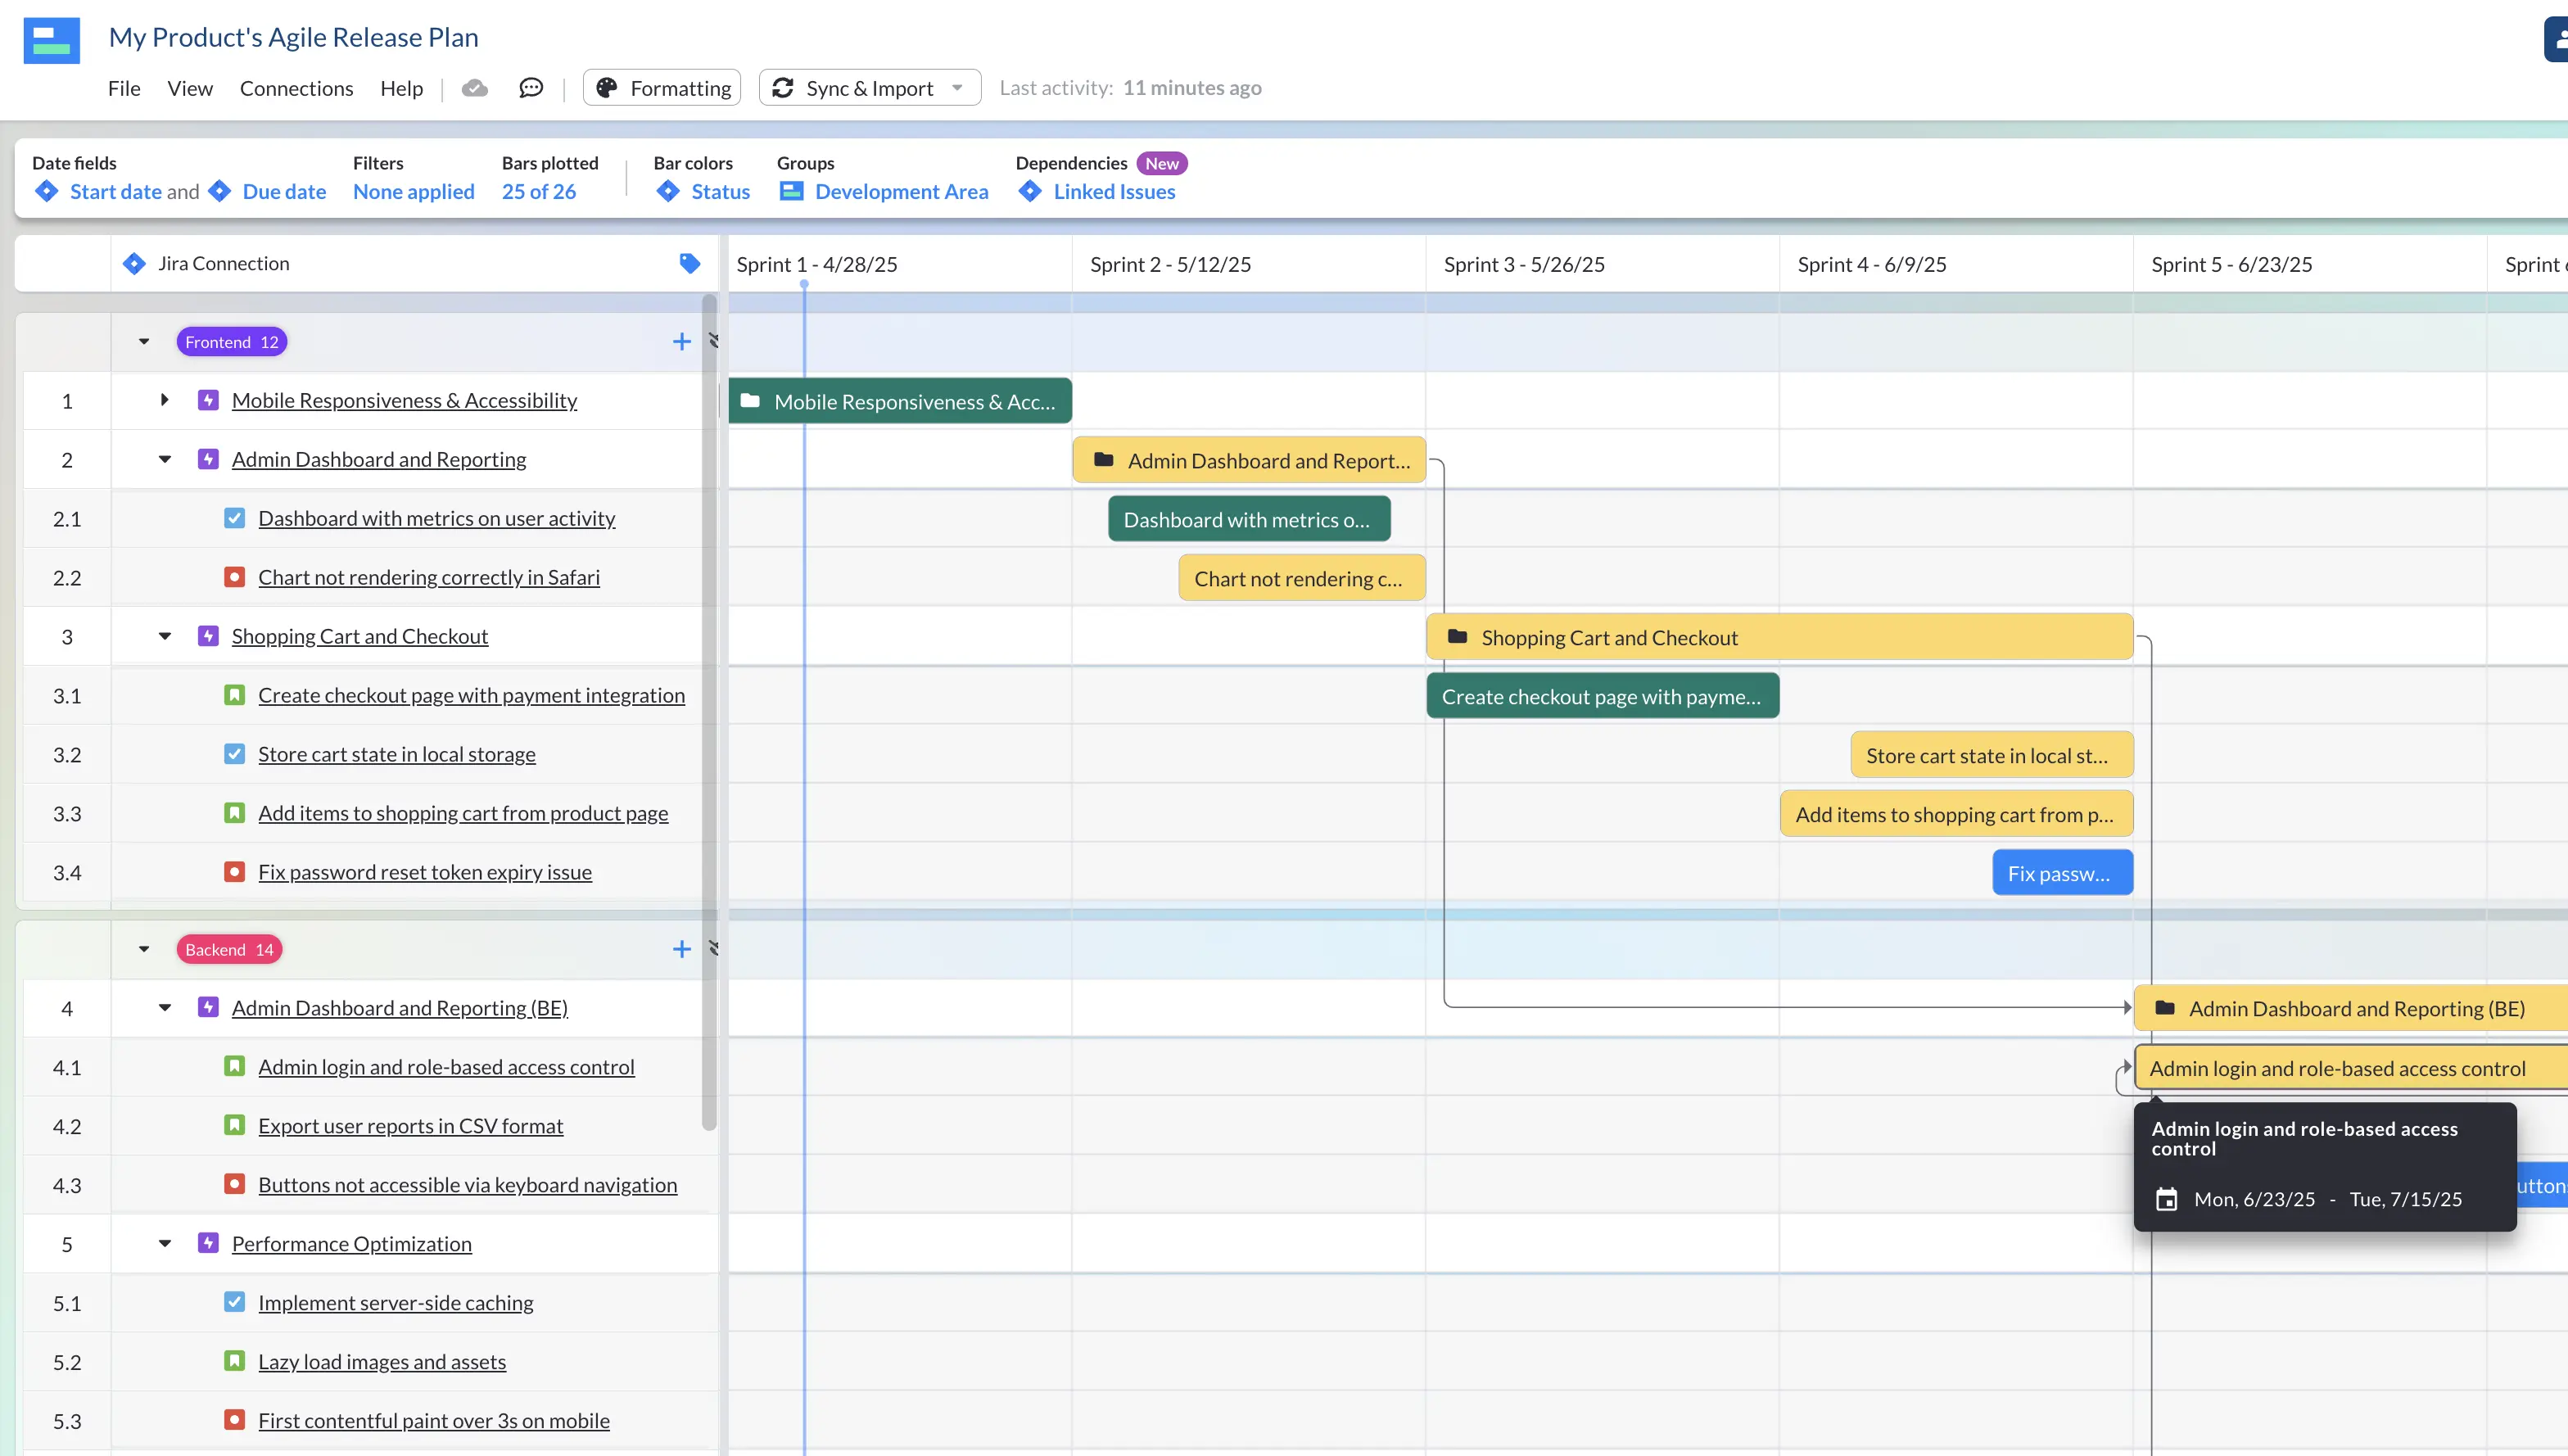Click the project title My Product's Agile Release Plan
The height and width of the screenshot is (1456, 2568).
coord(294,37)
